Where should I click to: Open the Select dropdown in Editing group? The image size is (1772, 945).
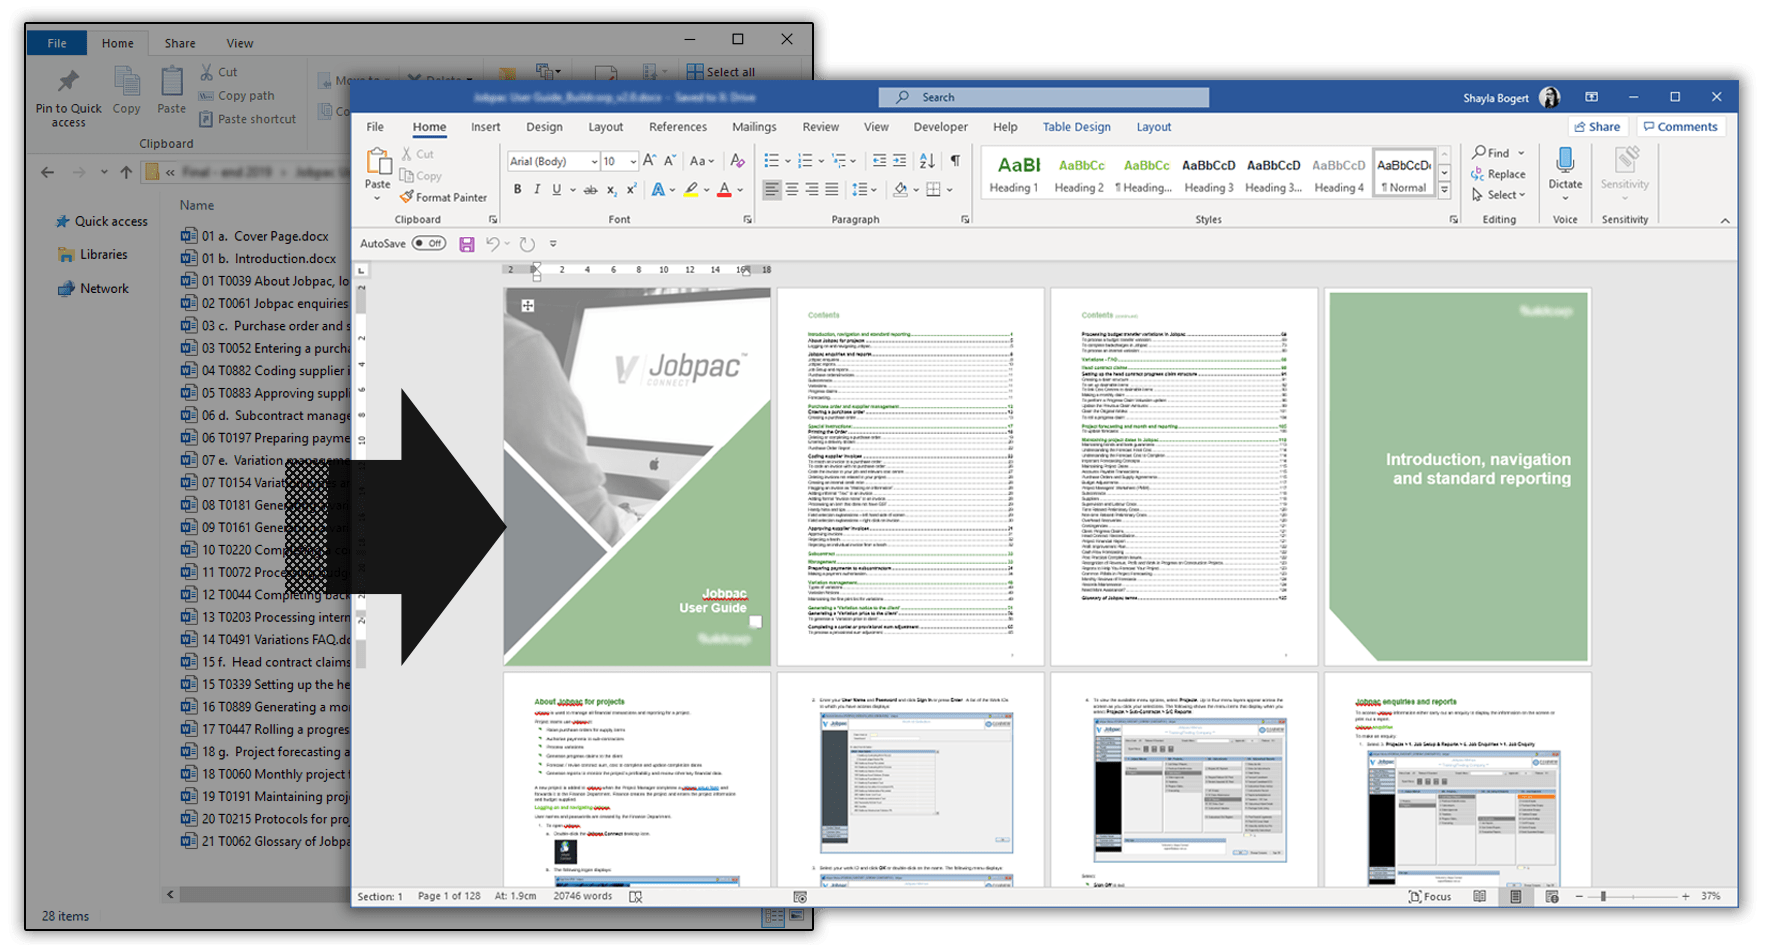(x=1498, y=195)
